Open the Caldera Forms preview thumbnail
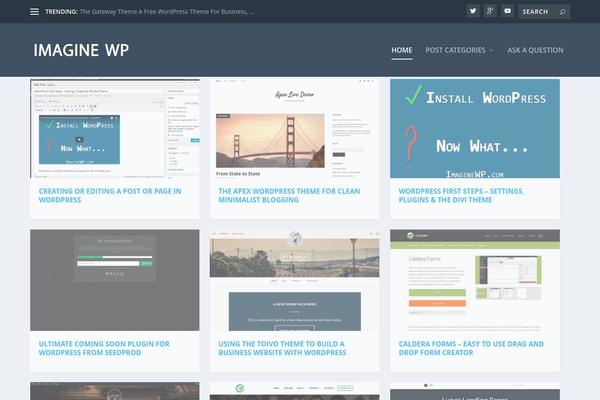 coord(475,280)
